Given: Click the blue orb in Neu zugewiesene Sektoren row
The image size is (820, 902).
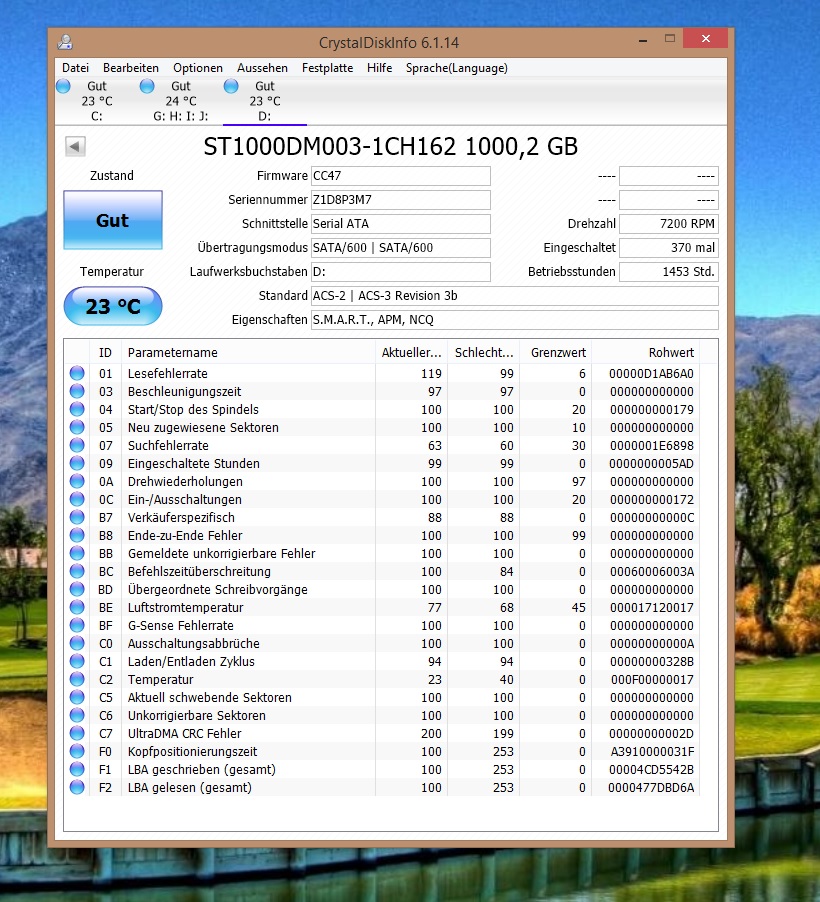Looking at the screenshot, I should (x=77, y=427).
